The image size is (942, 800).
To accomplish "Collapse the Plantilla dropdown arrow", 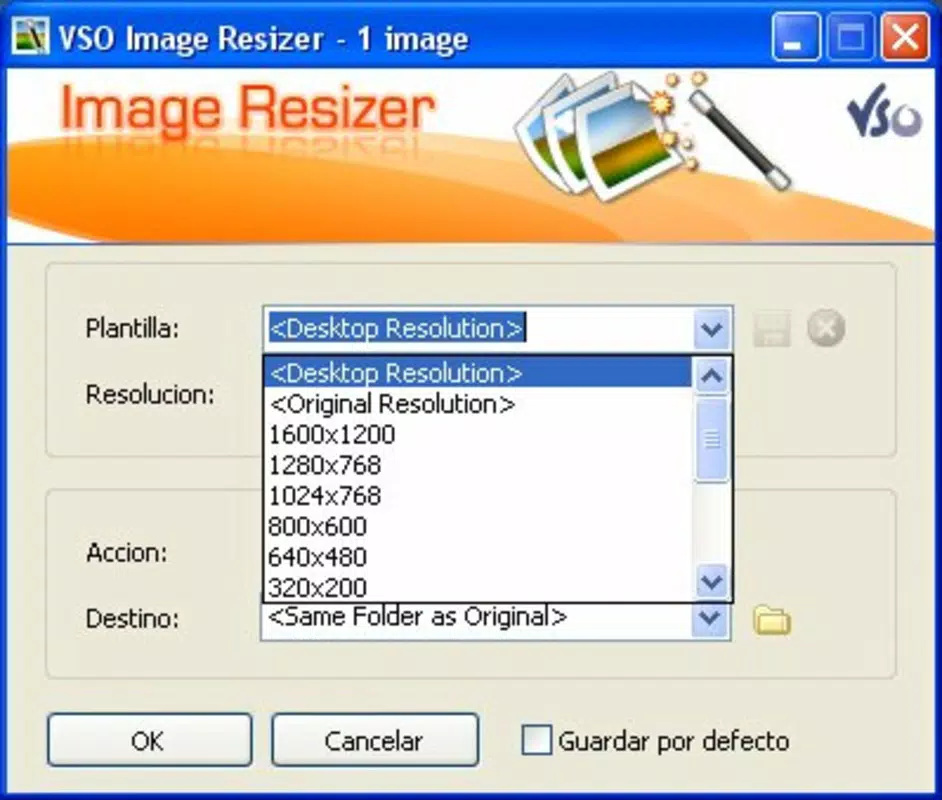I will point(712,329).
